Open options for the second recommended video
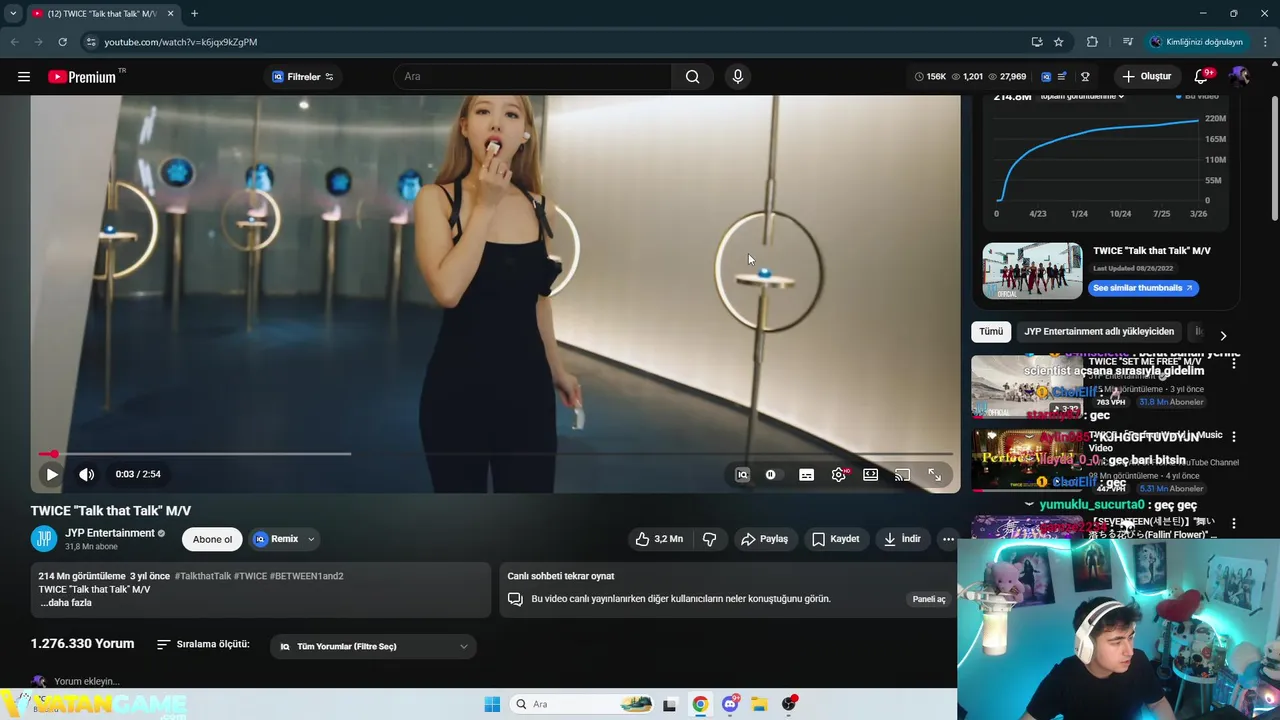The image size is (1280, 720). [x=1234, y=437]
